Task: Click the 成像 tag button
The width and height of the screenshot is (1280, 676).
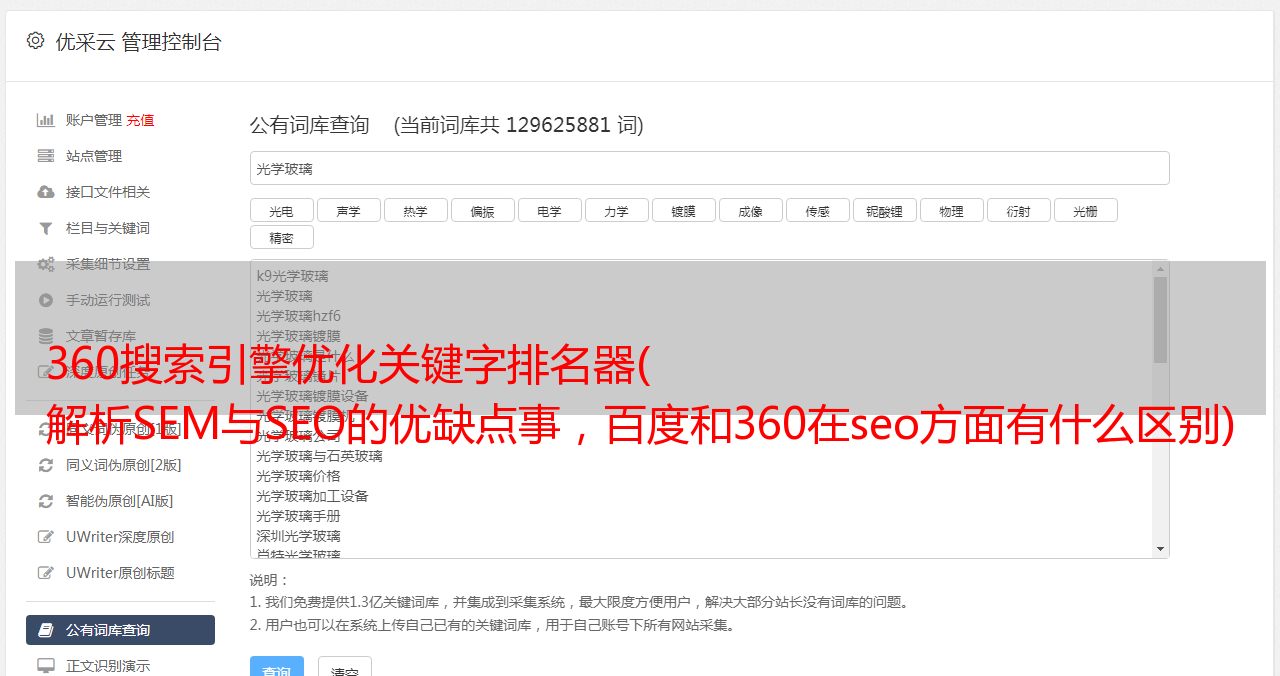Action: 751,210
